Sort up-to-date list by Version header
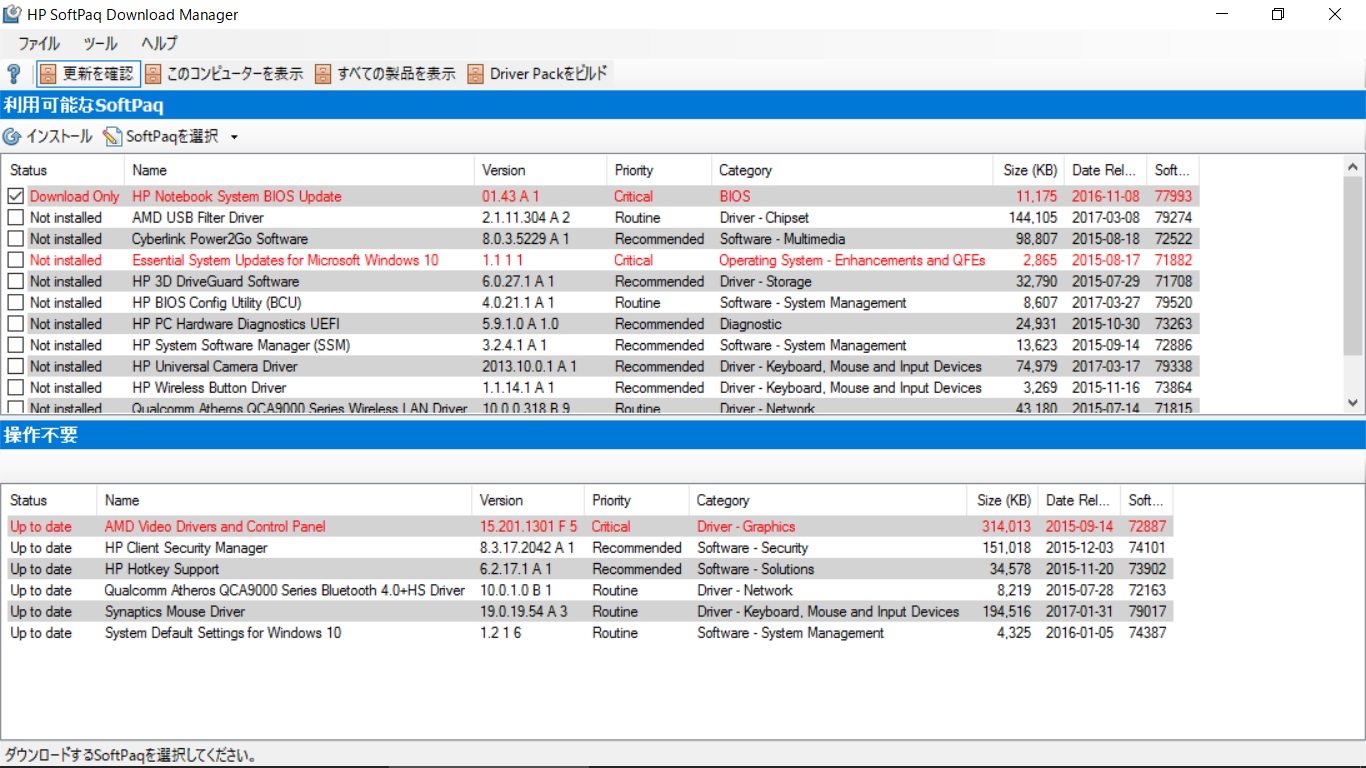 [x=528, y=500]
